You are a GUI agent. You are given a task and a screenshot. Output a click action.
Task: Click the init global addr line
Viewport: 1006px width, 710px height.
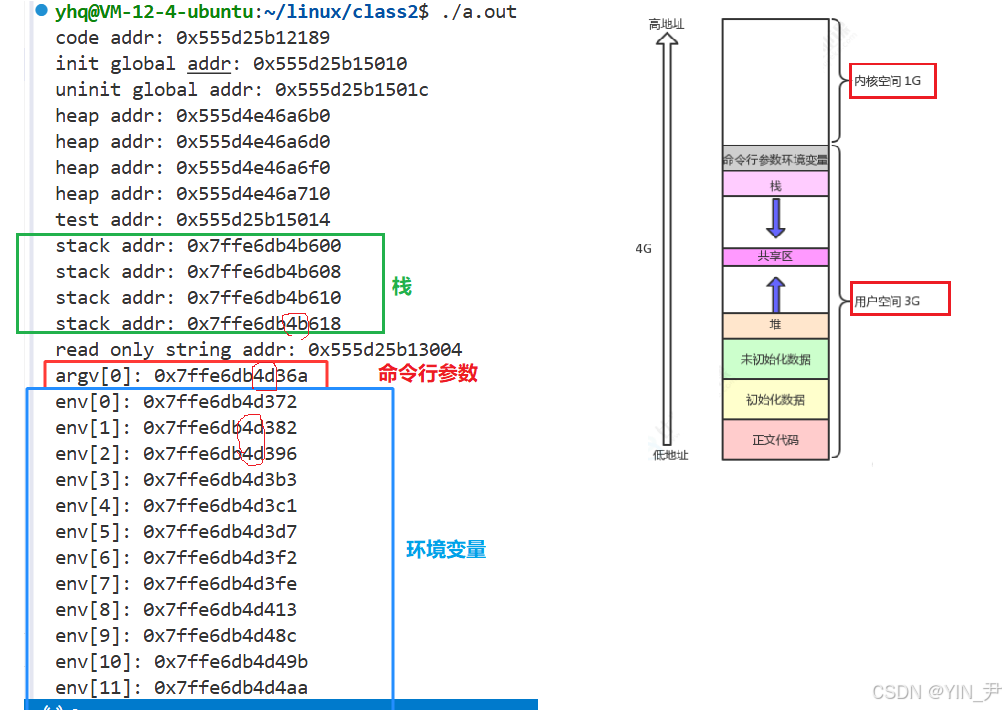(231, 63)
